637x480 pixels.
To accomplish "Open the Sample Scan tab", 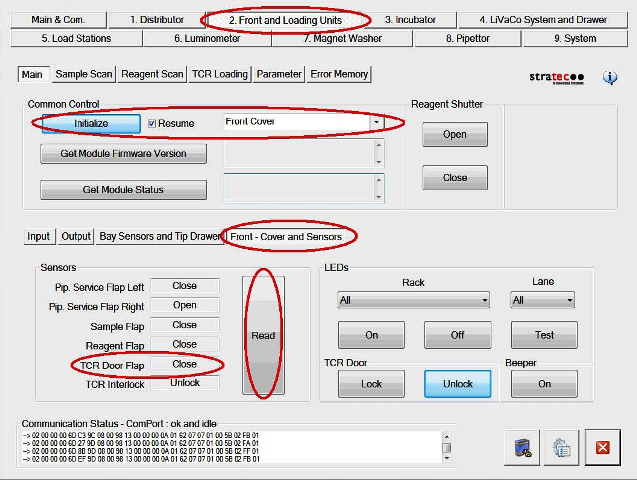I will (83, 74).
